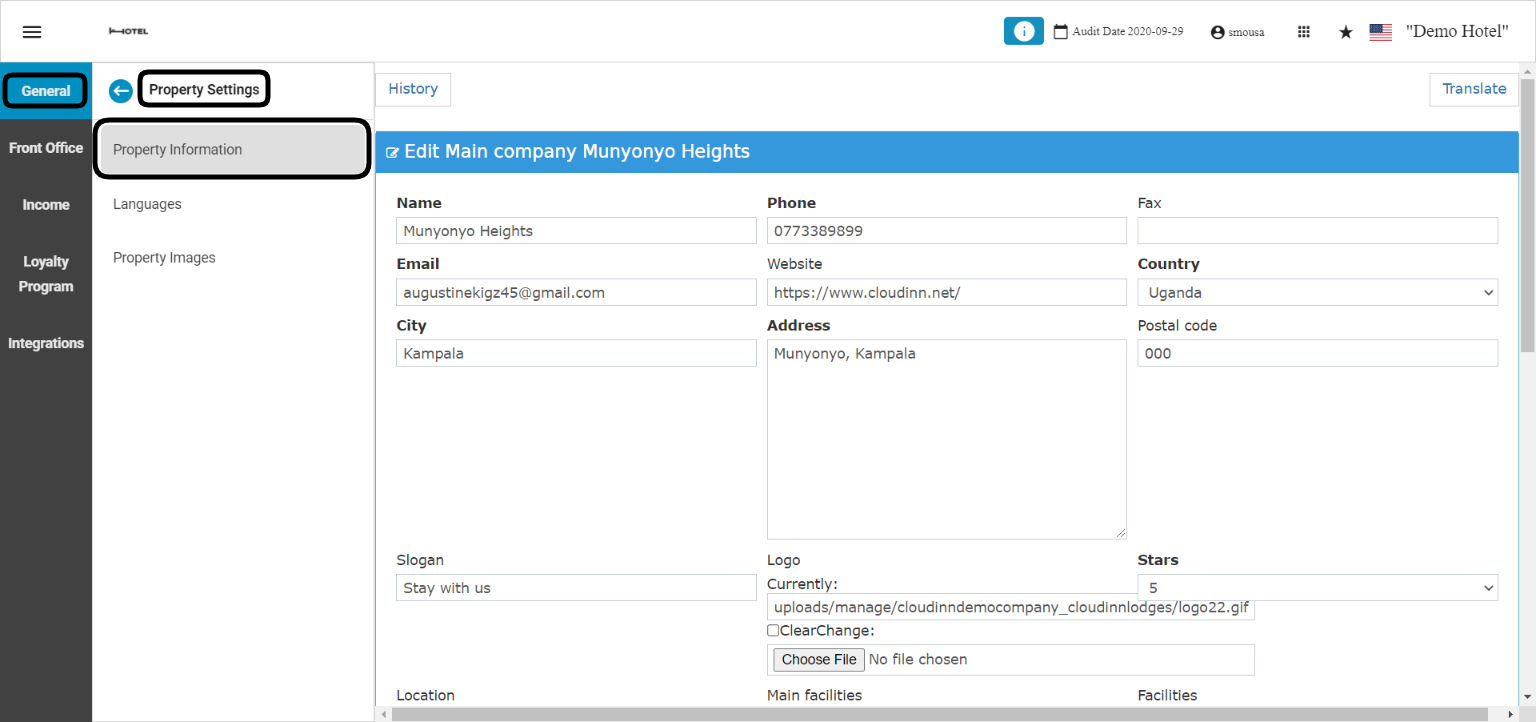Click the Email input field
The width and height of the screenshot is (1536, 722).
[x=576, y=292]
